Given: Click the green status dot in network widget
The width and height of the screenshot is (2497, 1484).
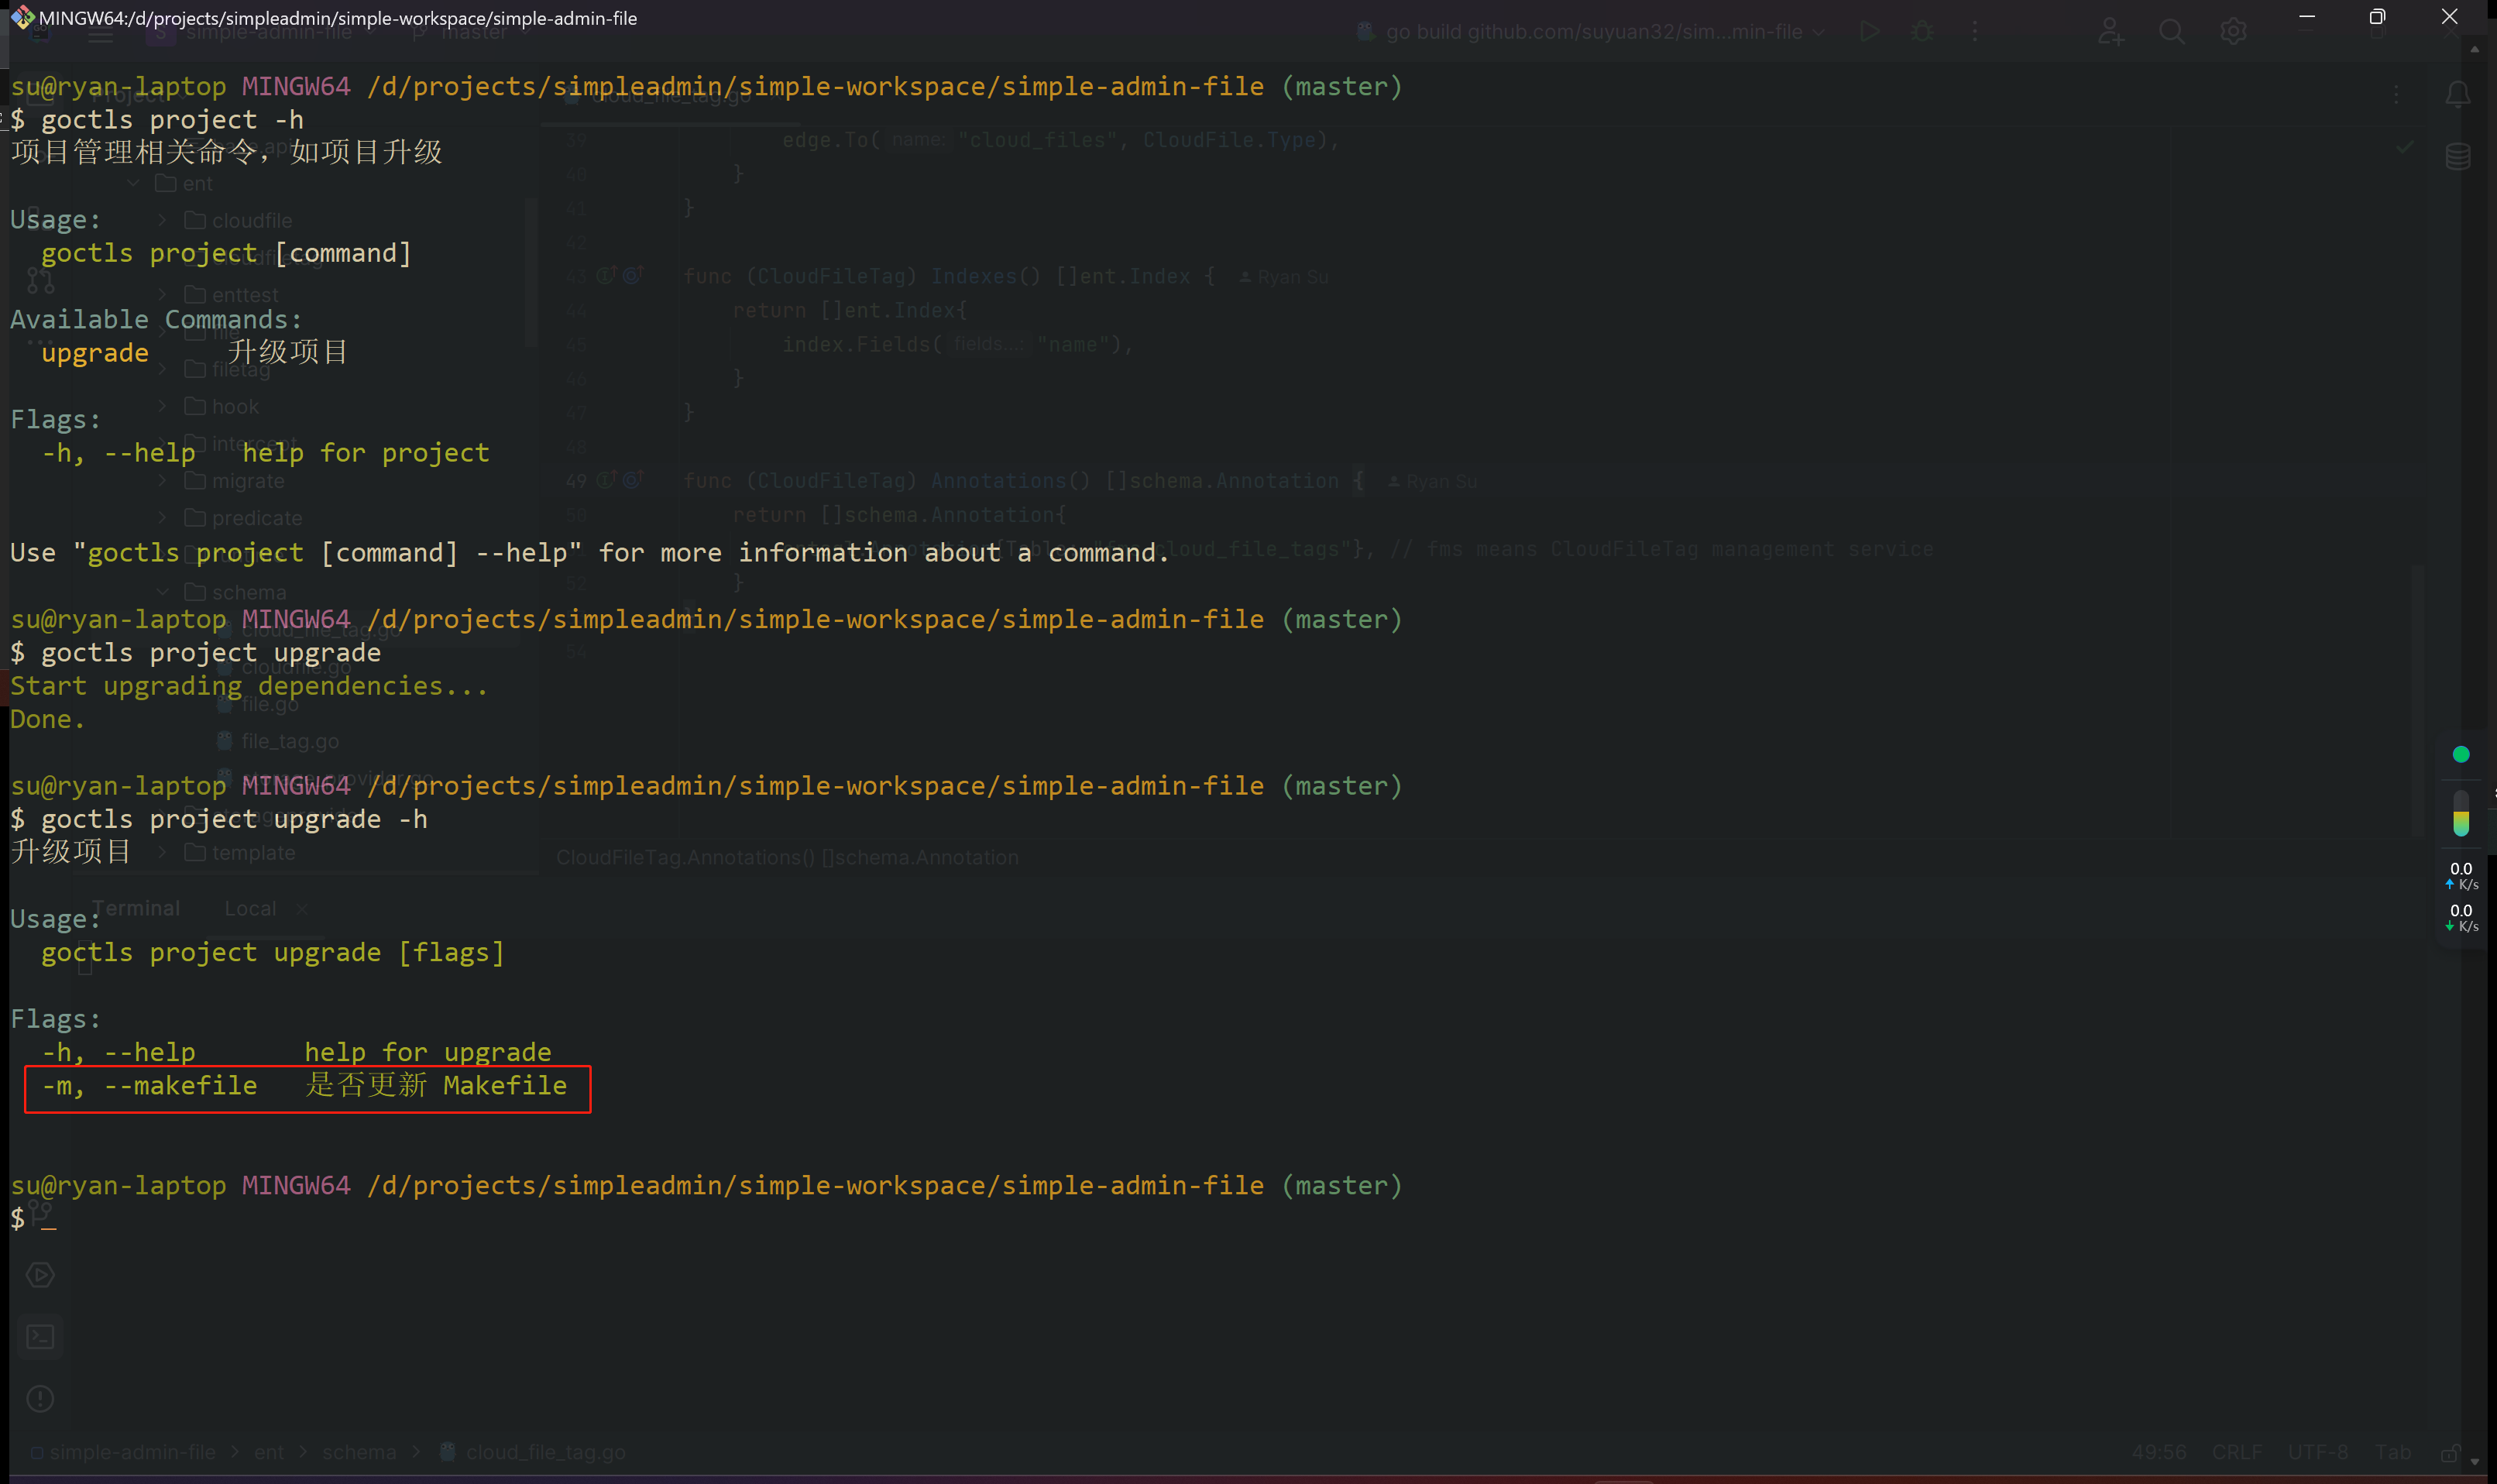Looking at the screenshot, I should click(2461, 754).
